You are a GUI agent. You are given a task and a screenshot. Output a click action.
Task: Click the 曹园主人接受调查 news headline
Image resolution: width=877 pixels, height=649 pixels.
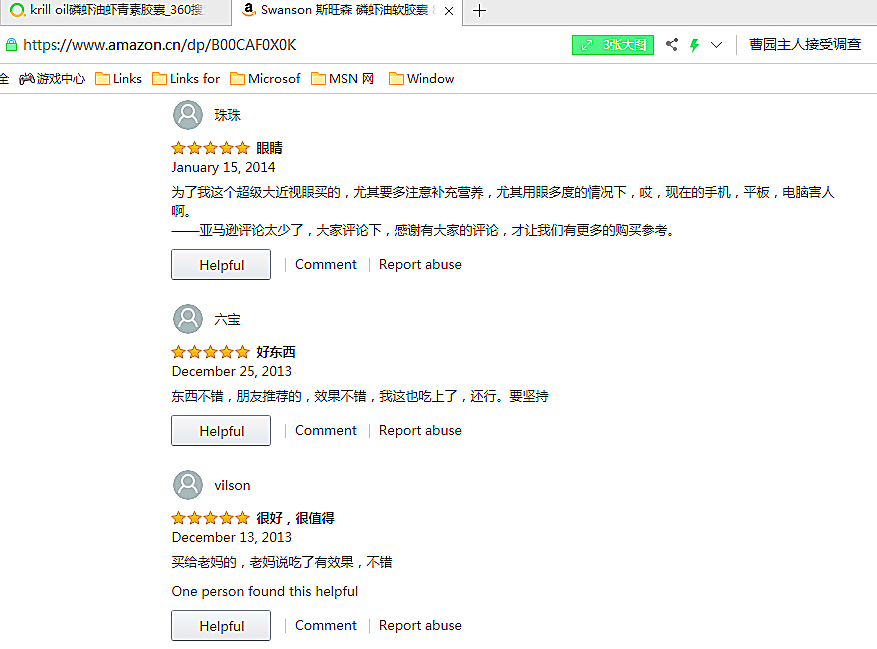(805, 45)
